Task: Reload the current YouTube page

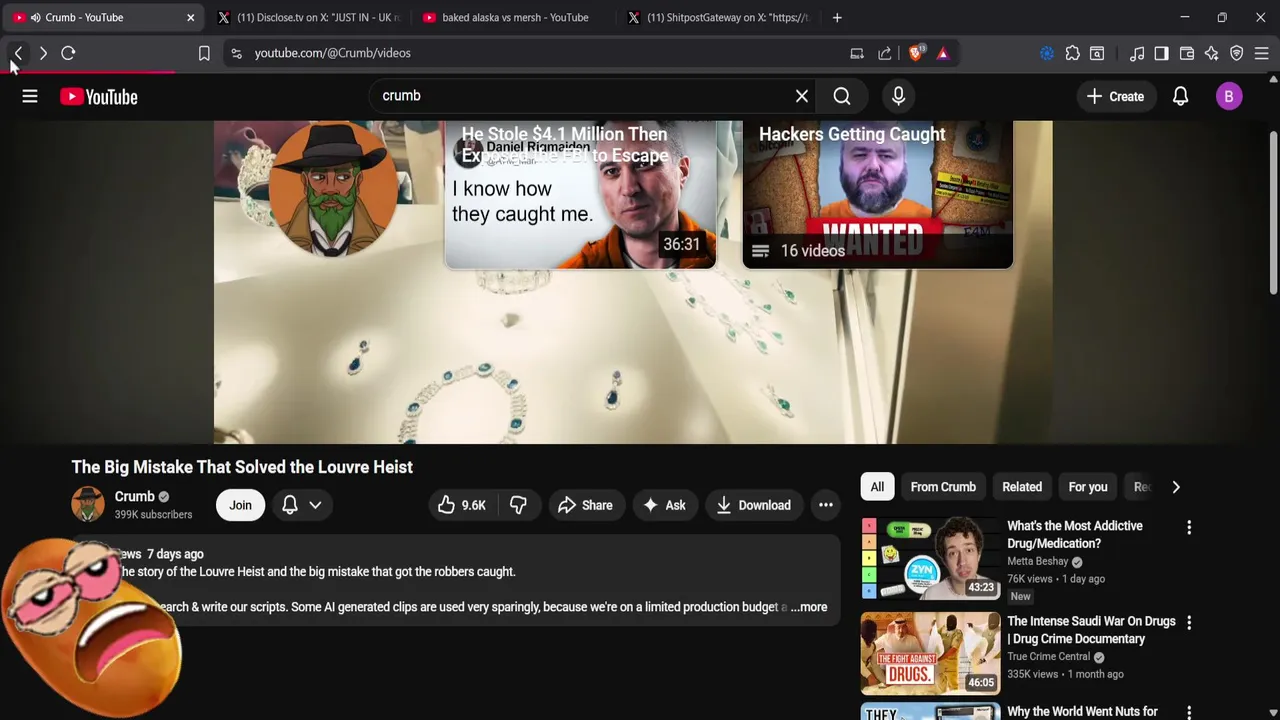Action: (x=68, y=53)
